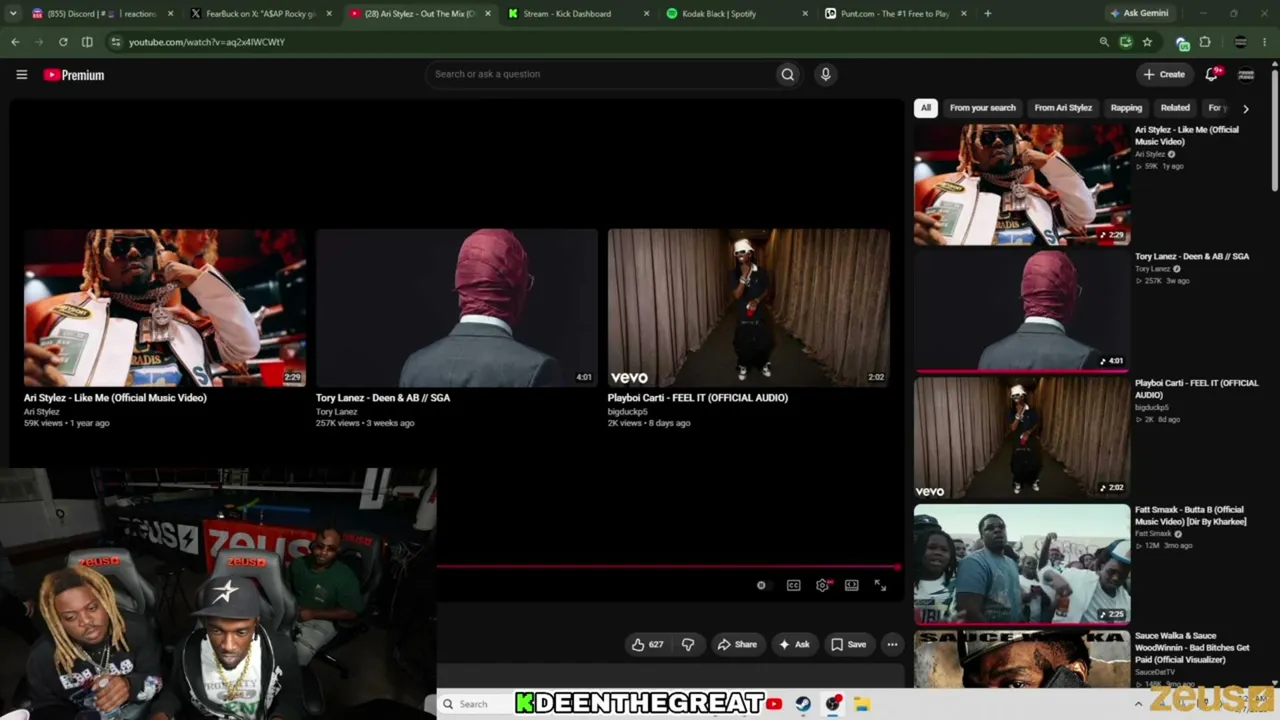
Task: Select the 'Rapping' filter chip
Action: pyautogui.click(x=1126, y=108)
